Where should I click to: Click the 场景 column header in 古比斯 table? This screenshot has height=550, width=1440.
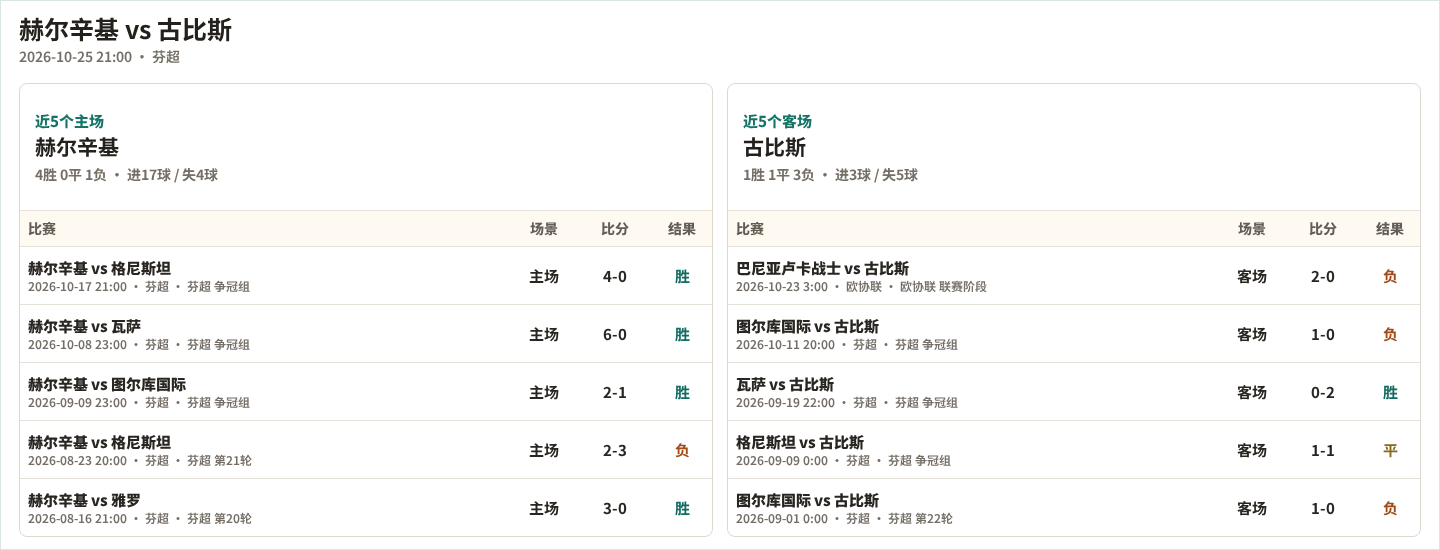(x=1252, y=229)
